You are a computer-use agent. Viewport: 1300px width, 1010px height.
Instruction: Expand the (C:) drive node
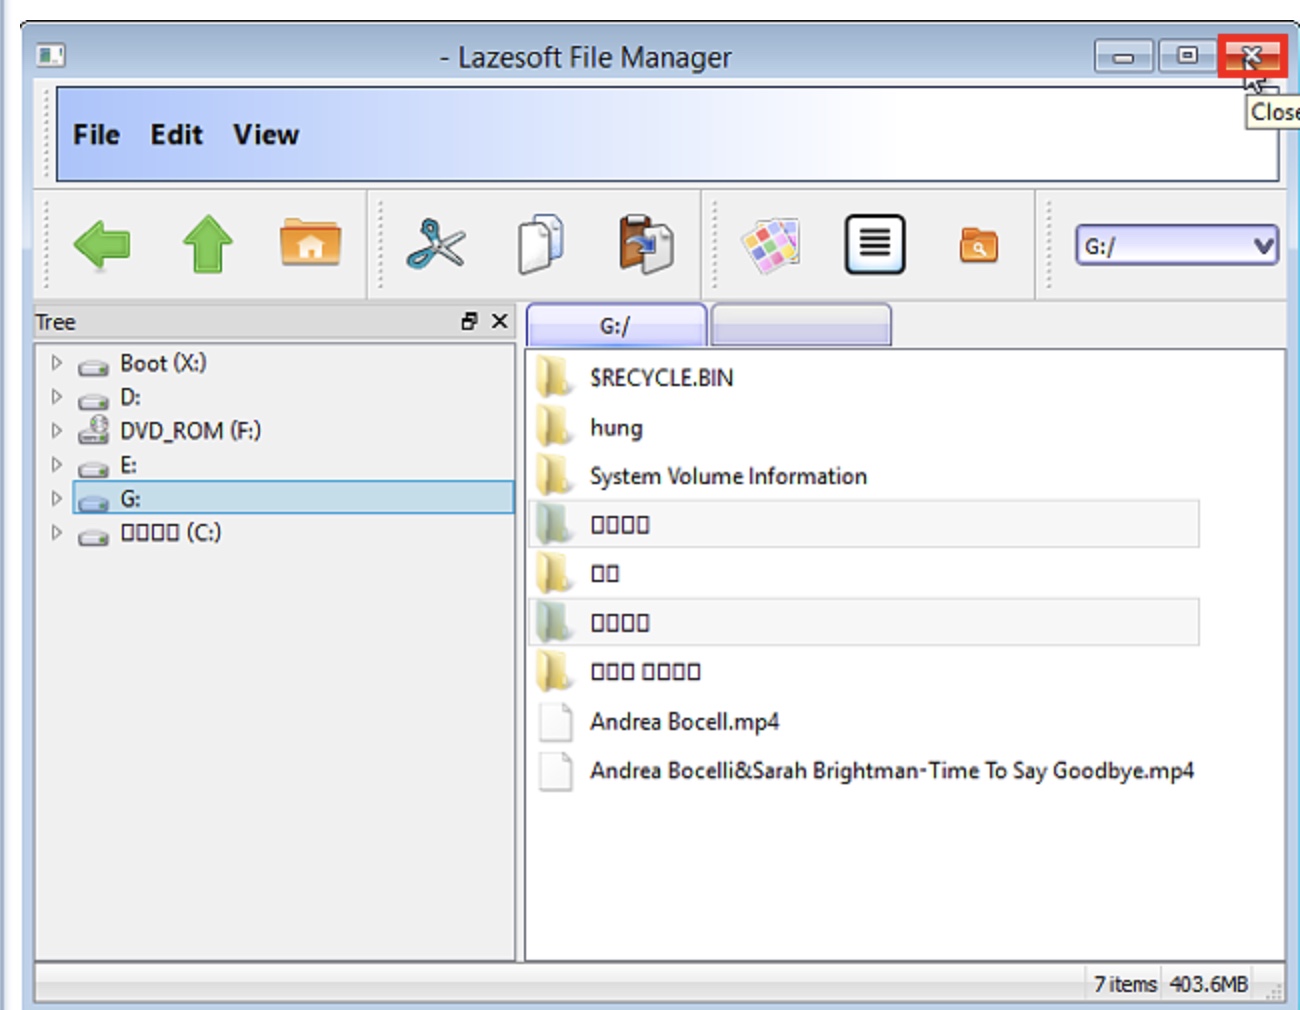57,532
